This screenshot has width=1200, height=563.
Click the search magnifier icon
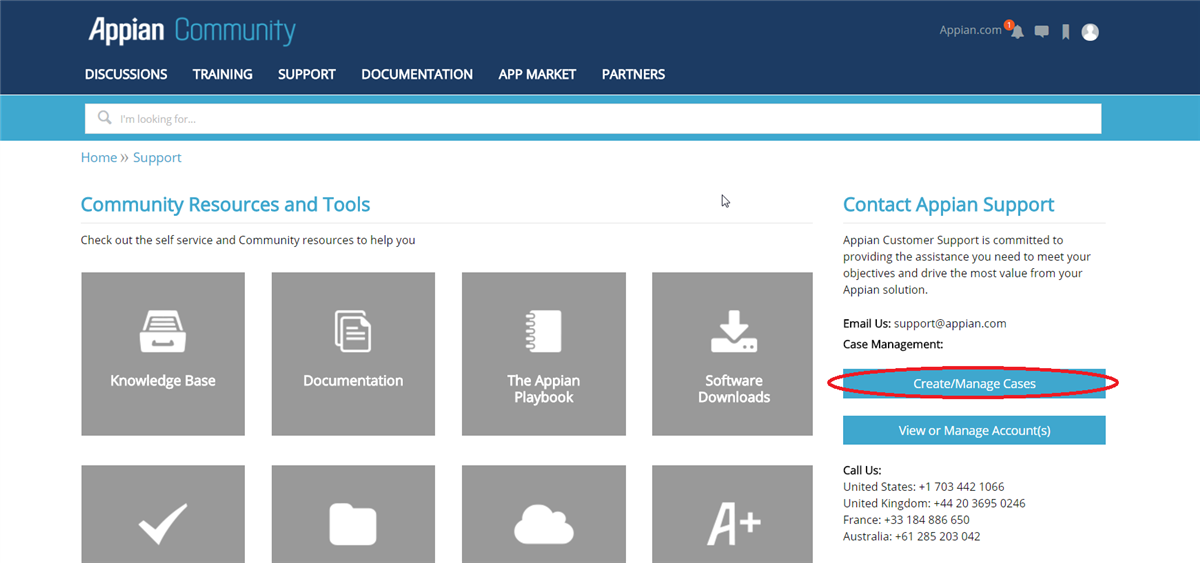104,118
